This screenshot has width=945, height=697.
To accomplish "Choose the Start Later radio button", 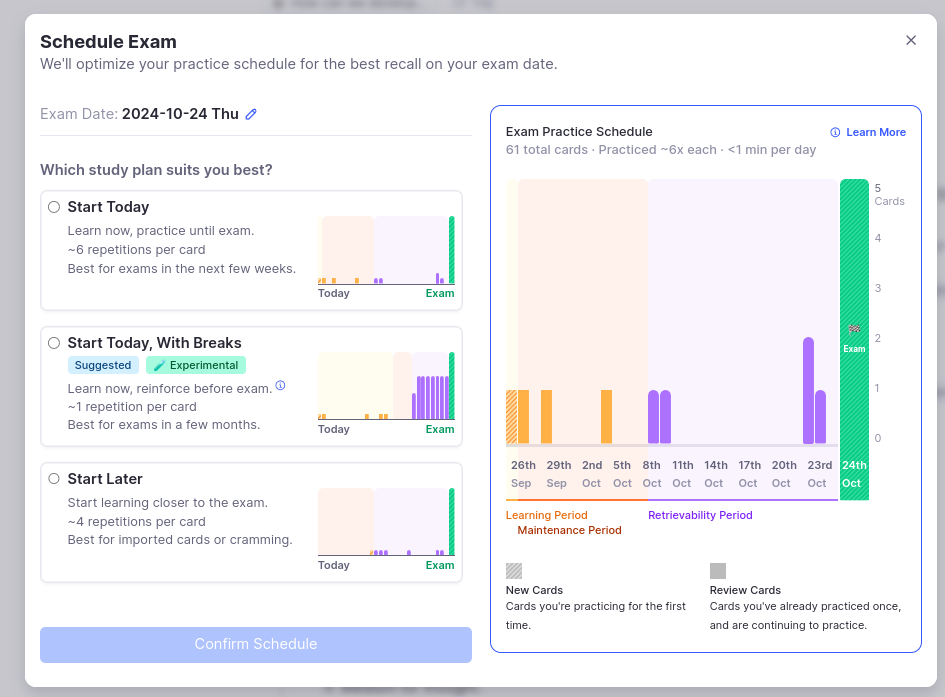I will (x=54, y=479).
